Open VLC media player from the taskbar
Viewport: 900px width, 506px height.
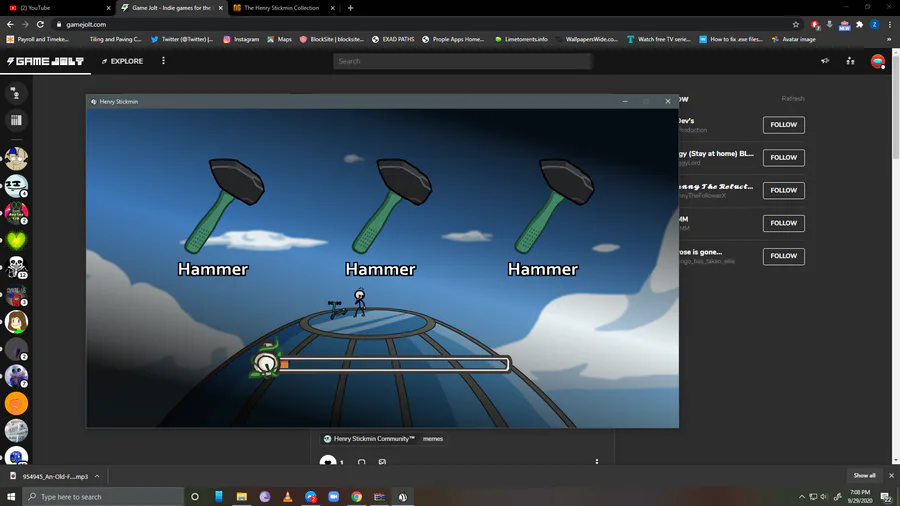point(288,497)
